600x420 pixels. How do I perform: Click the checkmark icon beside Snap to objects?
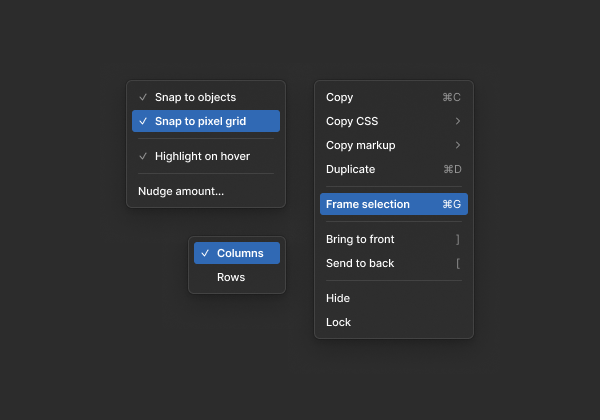[x=143, y=97]
